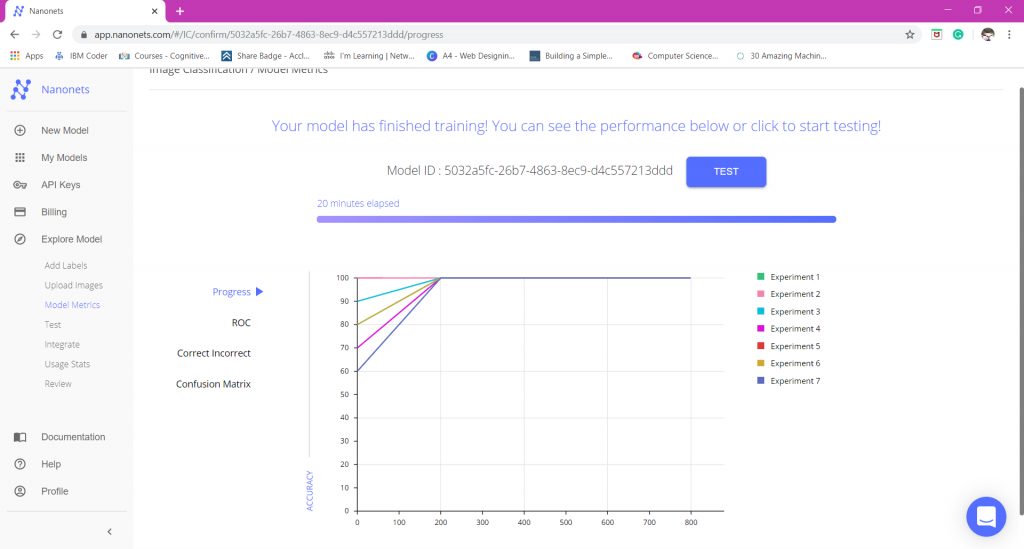The height and width of the screenshot is (549, 1024).
Task: Show the Confusion Matrix view
Action: pos(213,384)
